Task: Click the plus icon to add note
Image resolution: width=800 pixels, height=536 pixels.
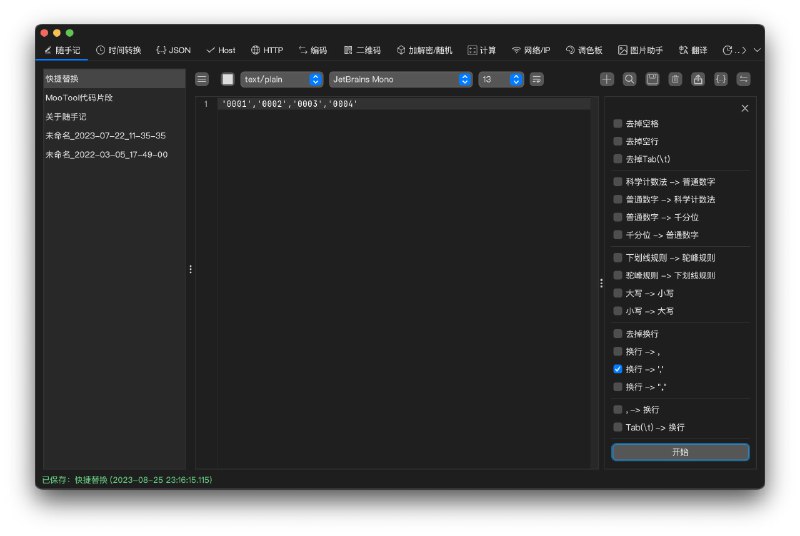Action: (607, 79)
